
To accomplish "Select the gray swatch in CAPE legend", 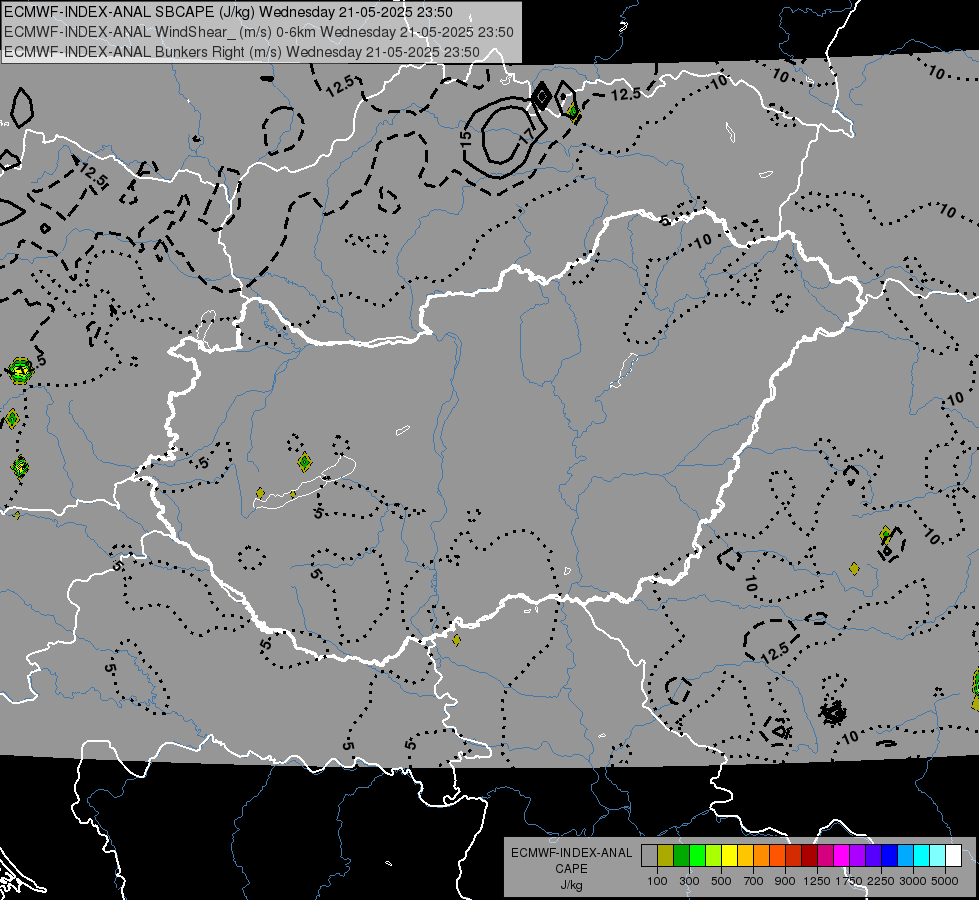I will click(649, 856).
